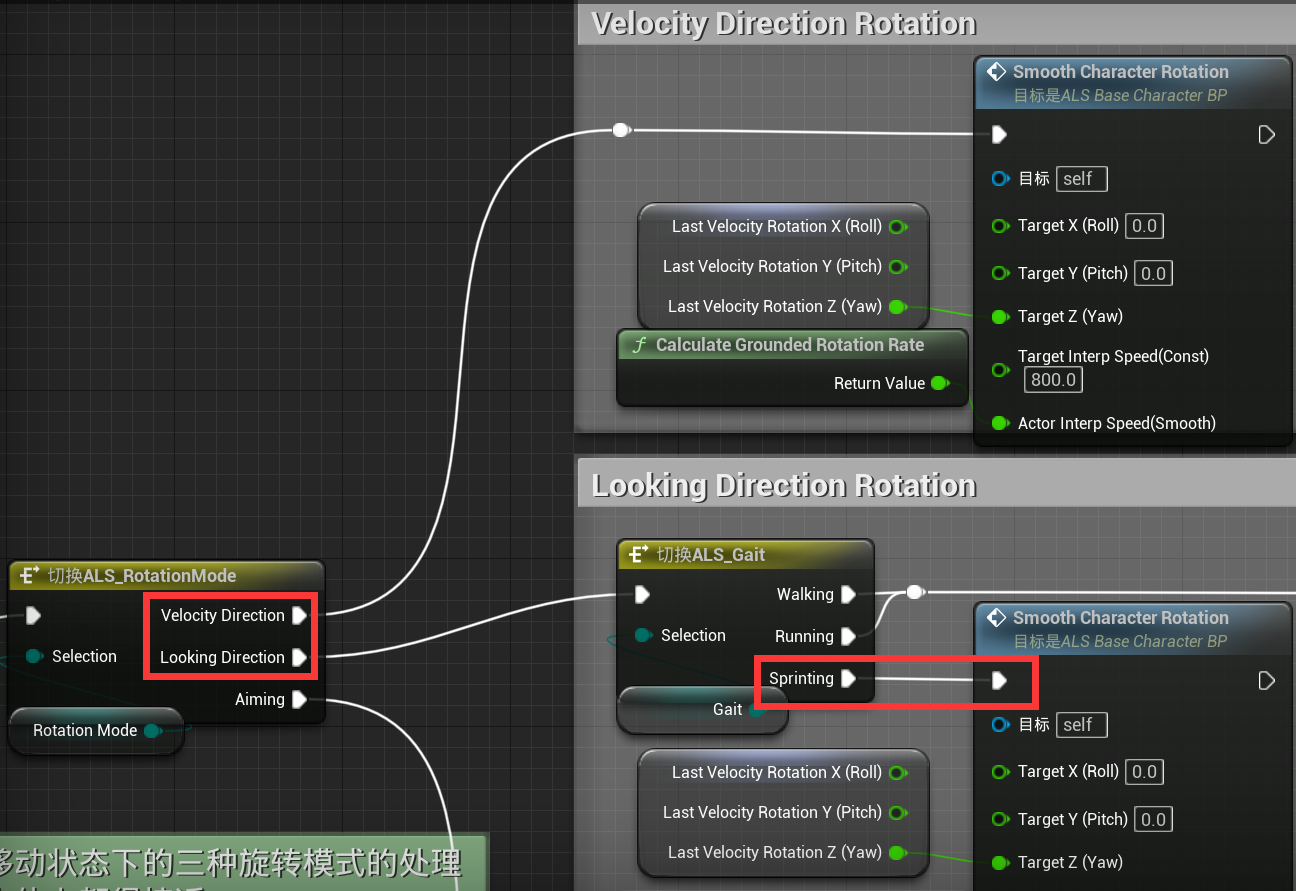Click the Gait variable output pin
Viewport: 1296px width, 891px height.
tap(756, 710)
